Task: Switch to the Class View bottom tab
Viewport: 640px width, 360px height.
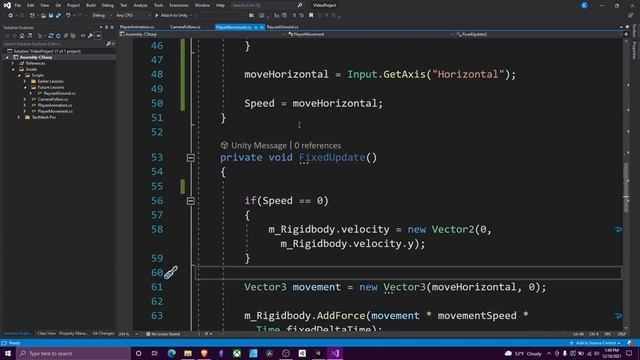Action: (x=46, y=333)
